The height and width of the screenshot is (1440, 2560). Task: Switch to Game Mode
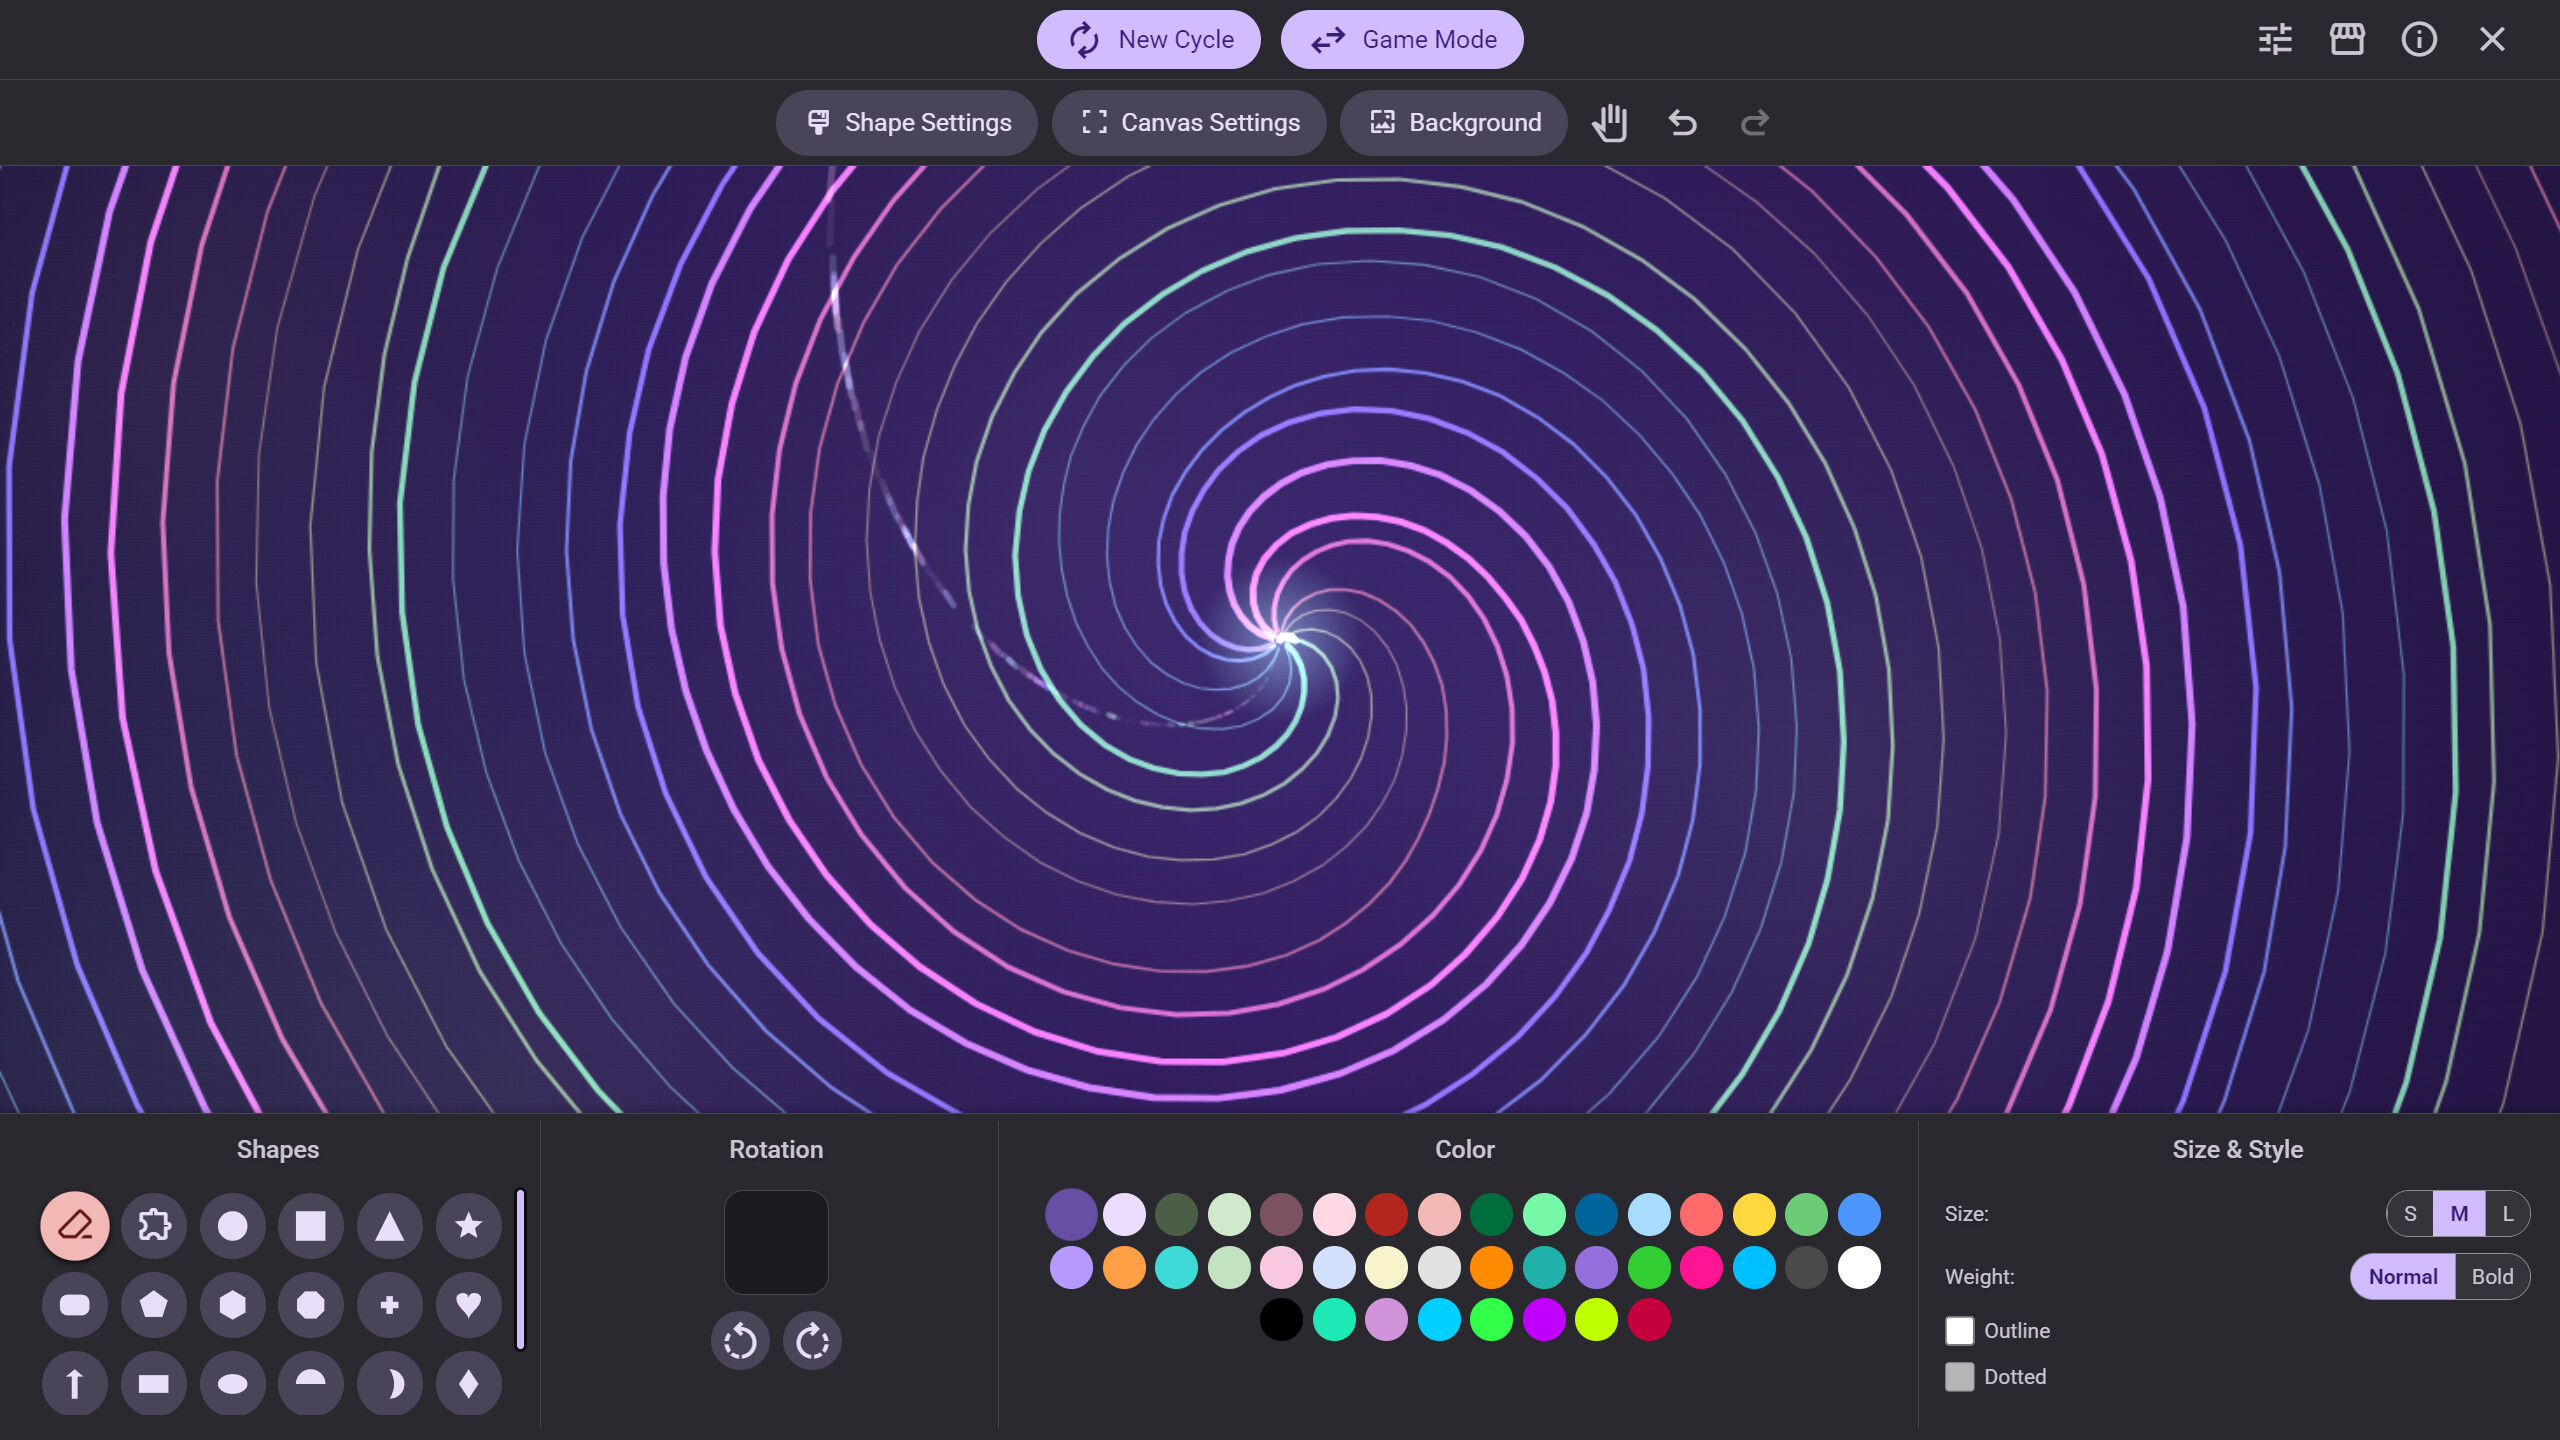pos(1402,39)
